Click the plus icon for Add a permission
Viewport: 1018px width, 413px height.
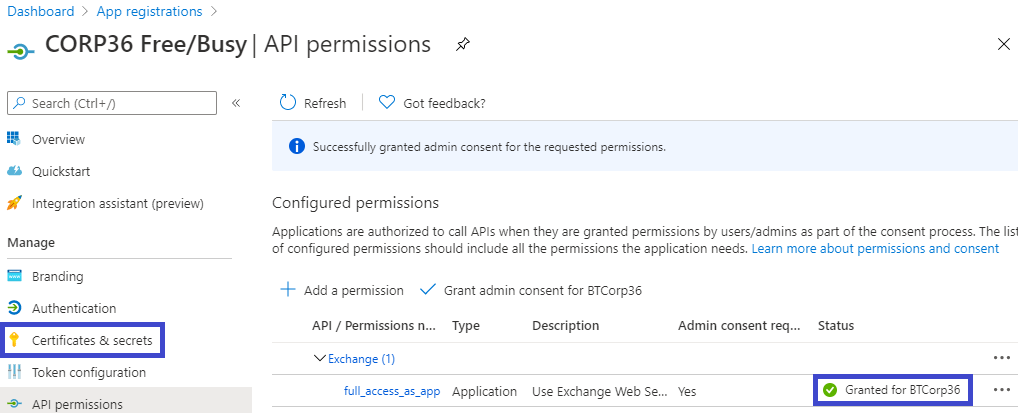pyautogui.click(x=288, y=290)
